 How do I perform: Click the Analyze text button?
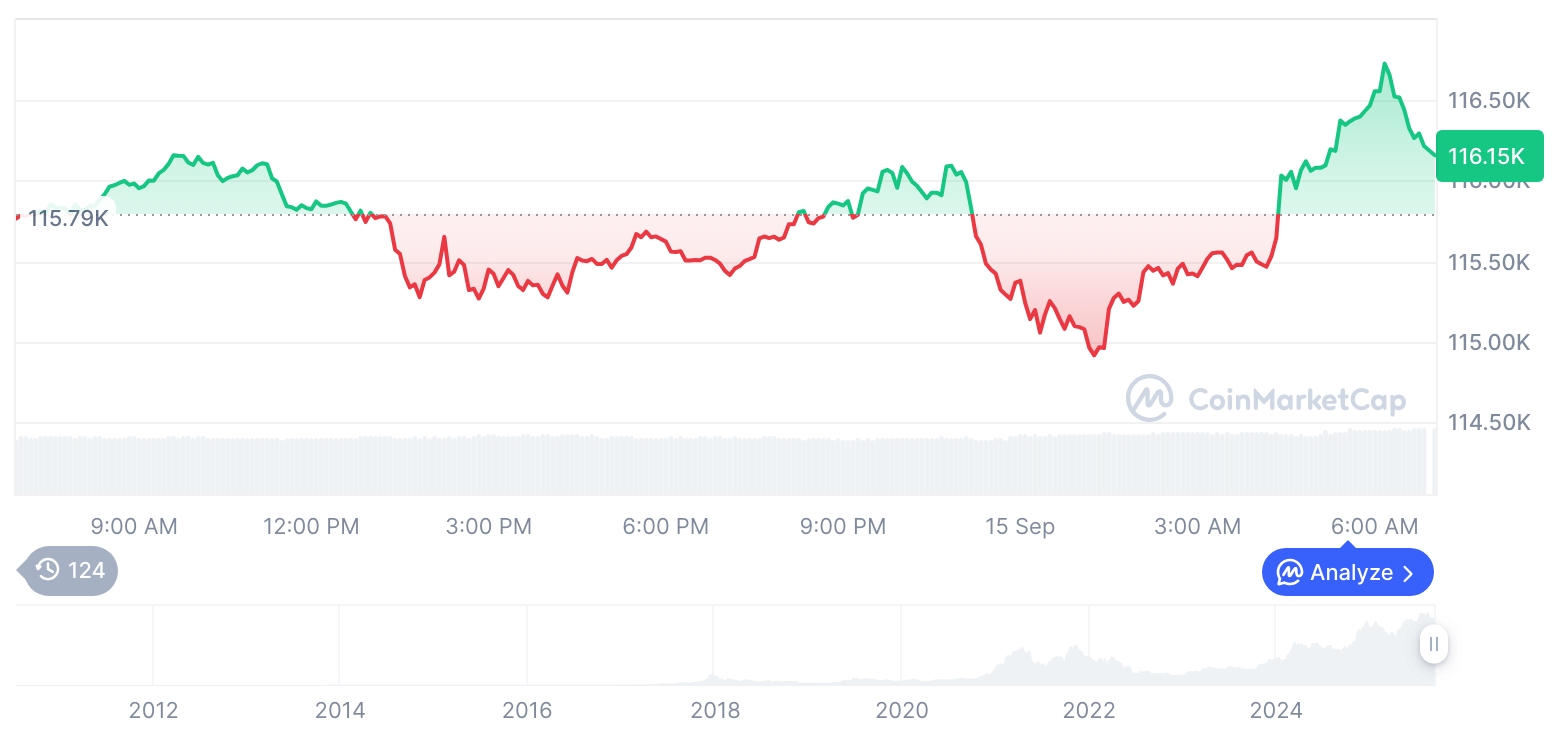pyautogui.click(x=1351, y=573)
